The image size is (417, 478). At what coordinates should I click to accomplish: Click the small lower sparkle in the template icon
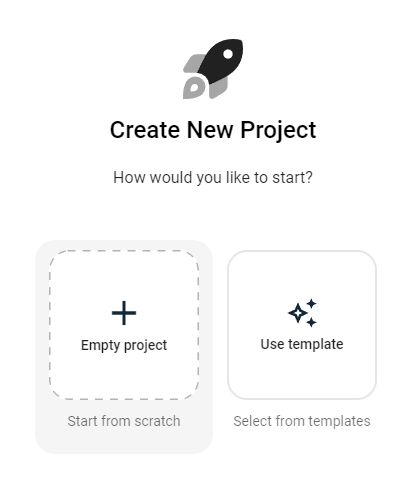pyautogui.click(x=311, y=322)
